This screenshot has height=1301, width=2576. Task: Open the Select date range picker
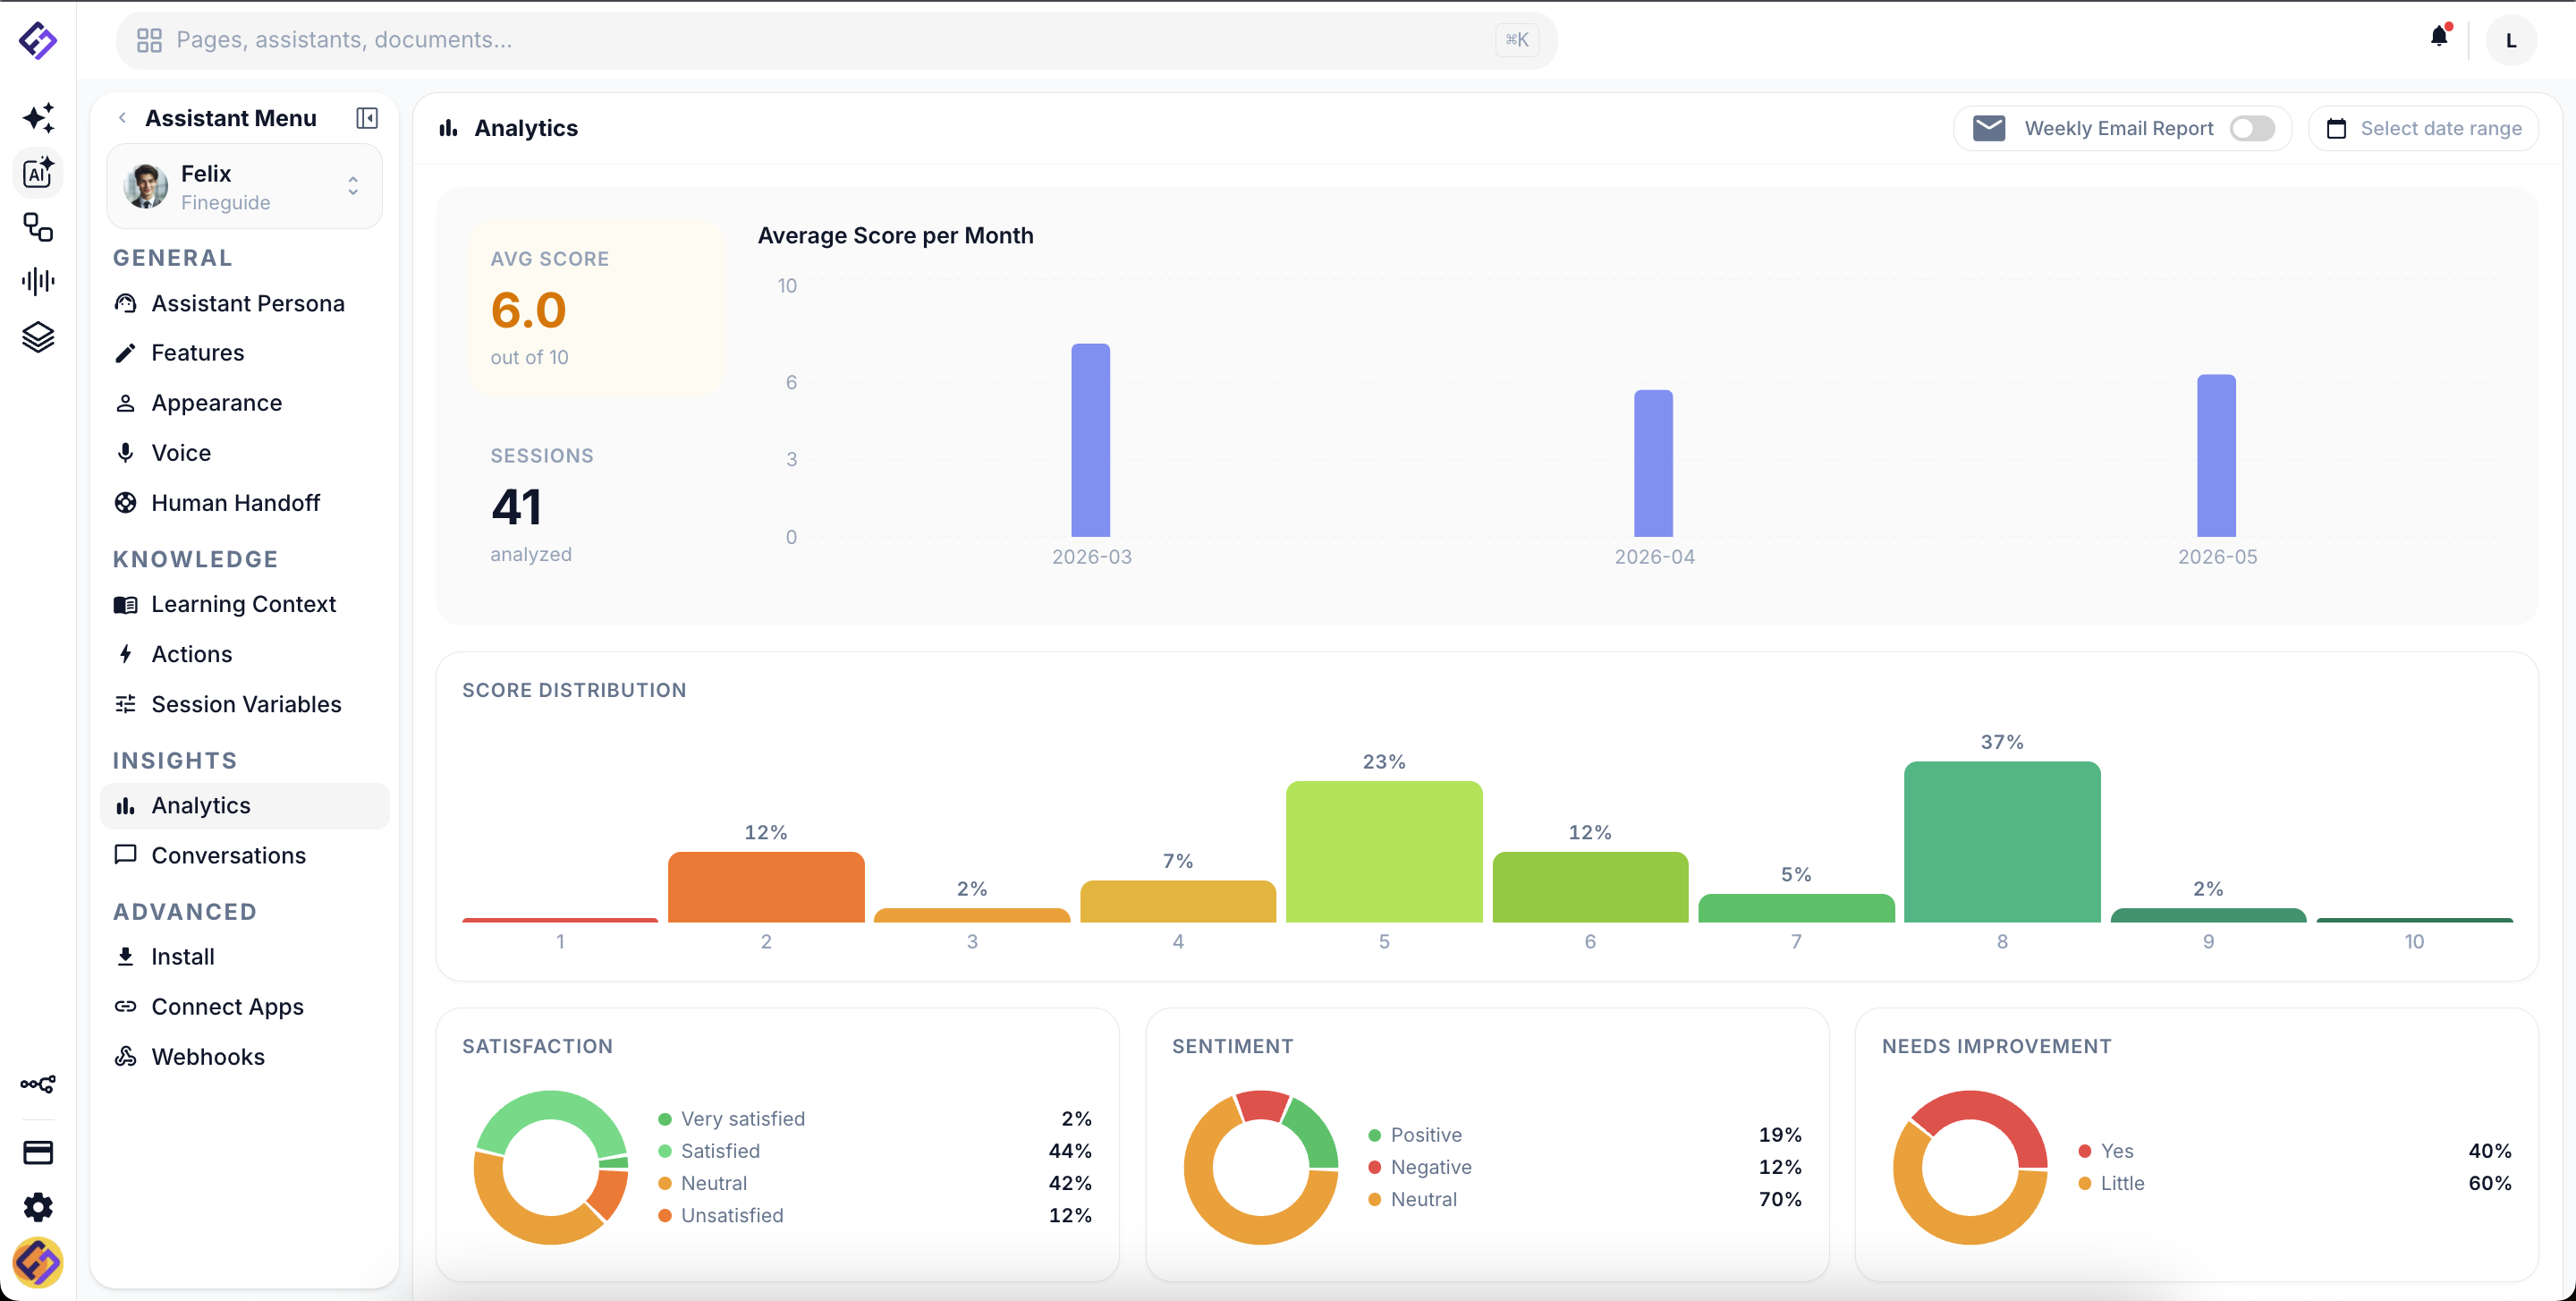(2423, 128)
